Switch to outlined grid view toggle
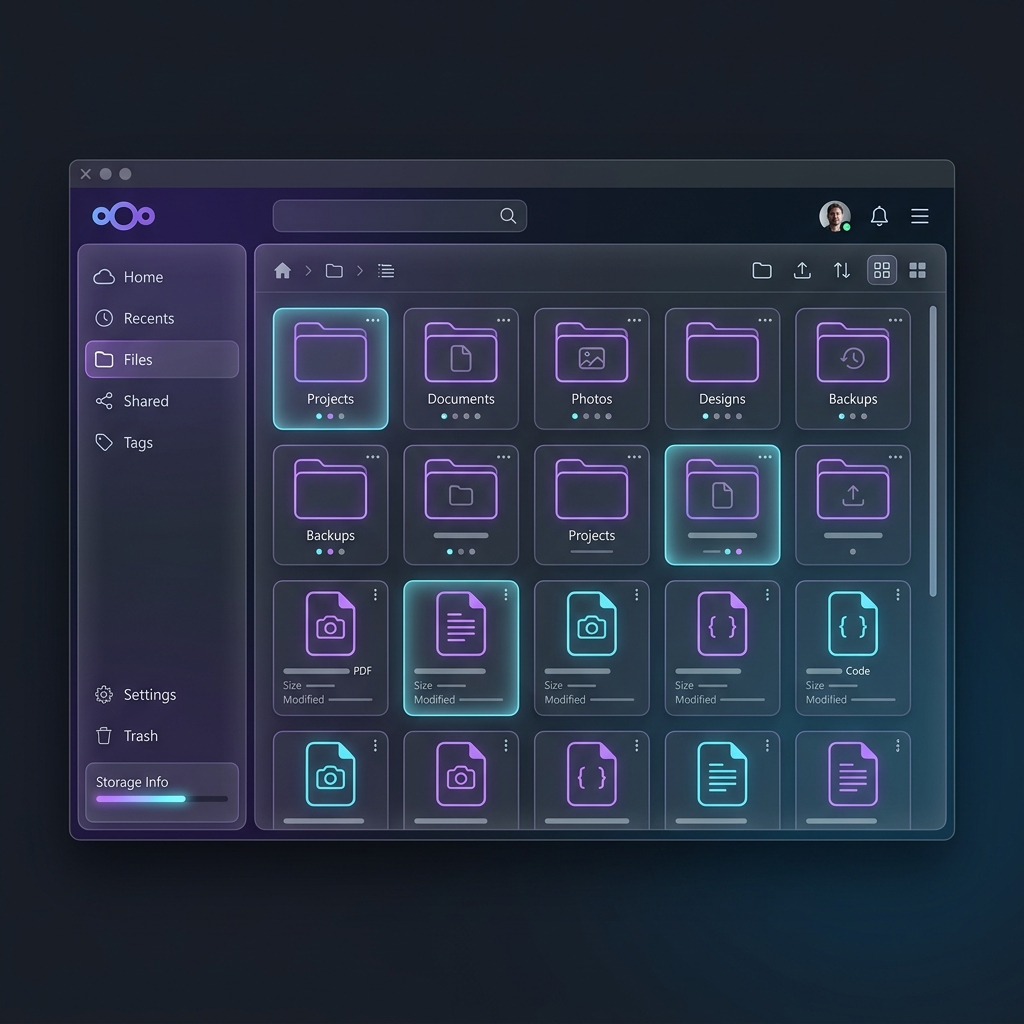 click(x=881, y=271)
